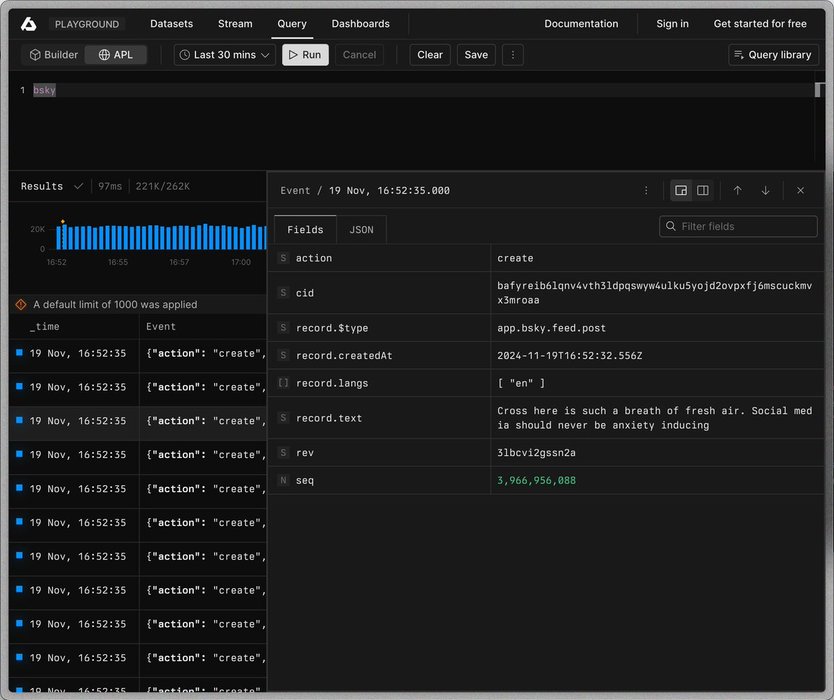Go to the Datasets menu item

point(172,24)
